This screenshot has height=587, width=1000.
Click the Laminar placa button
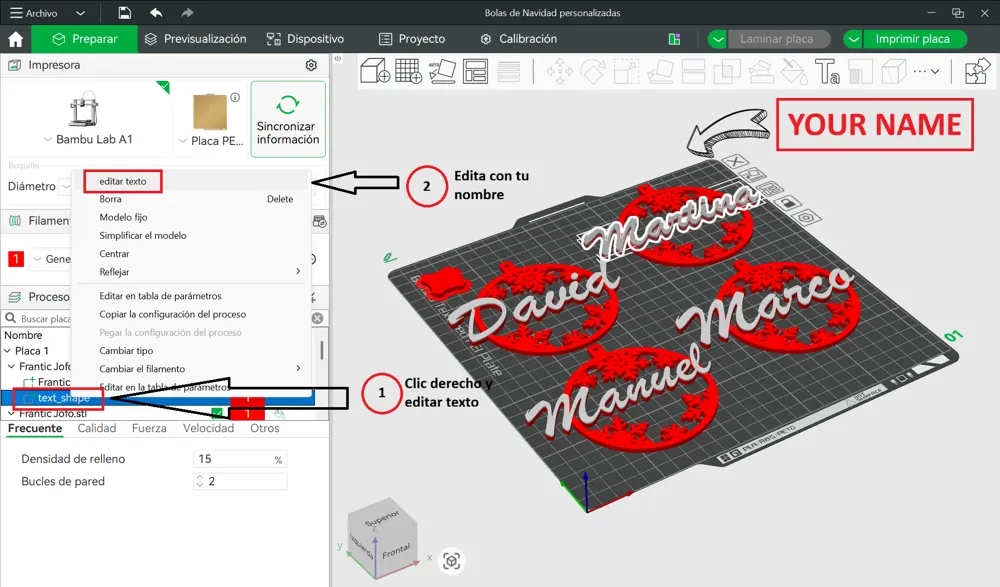click(777, 40)
